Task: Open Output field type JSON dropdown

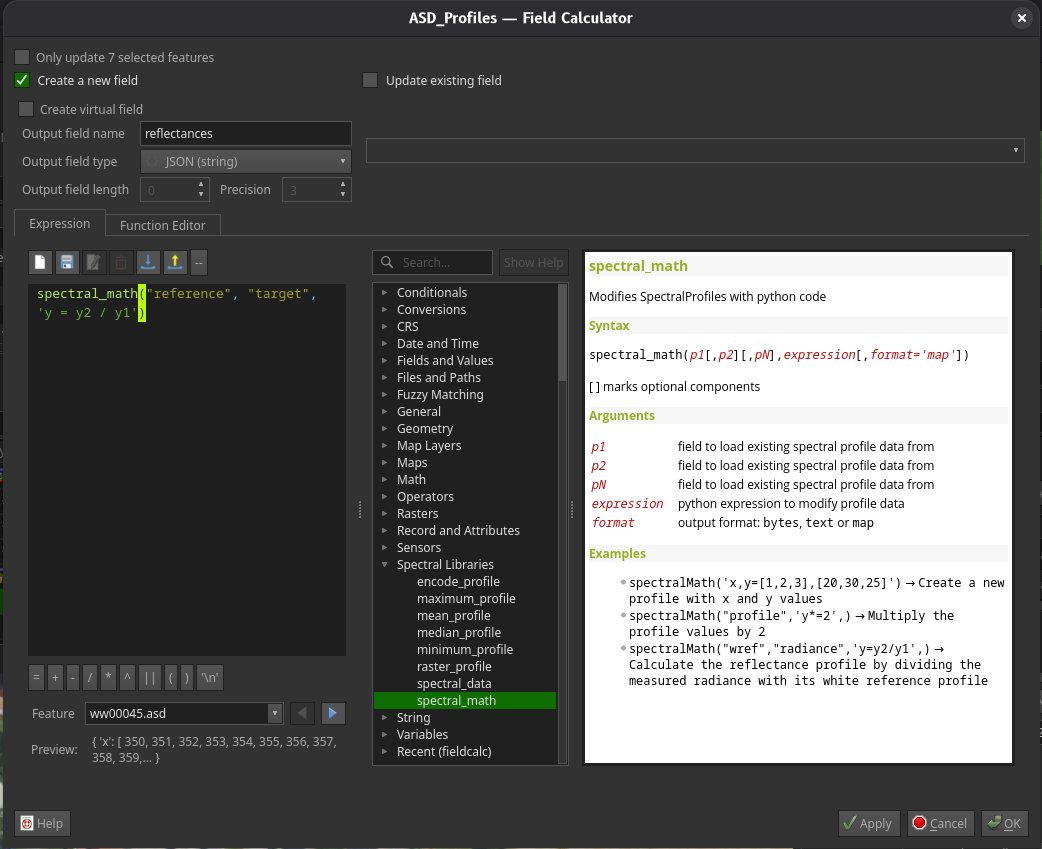Action: [246, 161]
